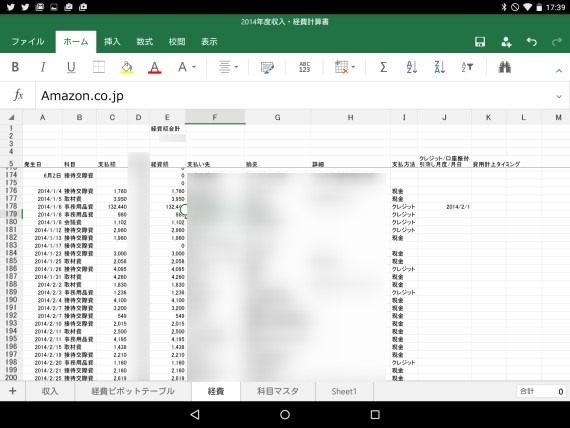Tap Android back button
Screen dimensions: 570x428
point(195,414)
